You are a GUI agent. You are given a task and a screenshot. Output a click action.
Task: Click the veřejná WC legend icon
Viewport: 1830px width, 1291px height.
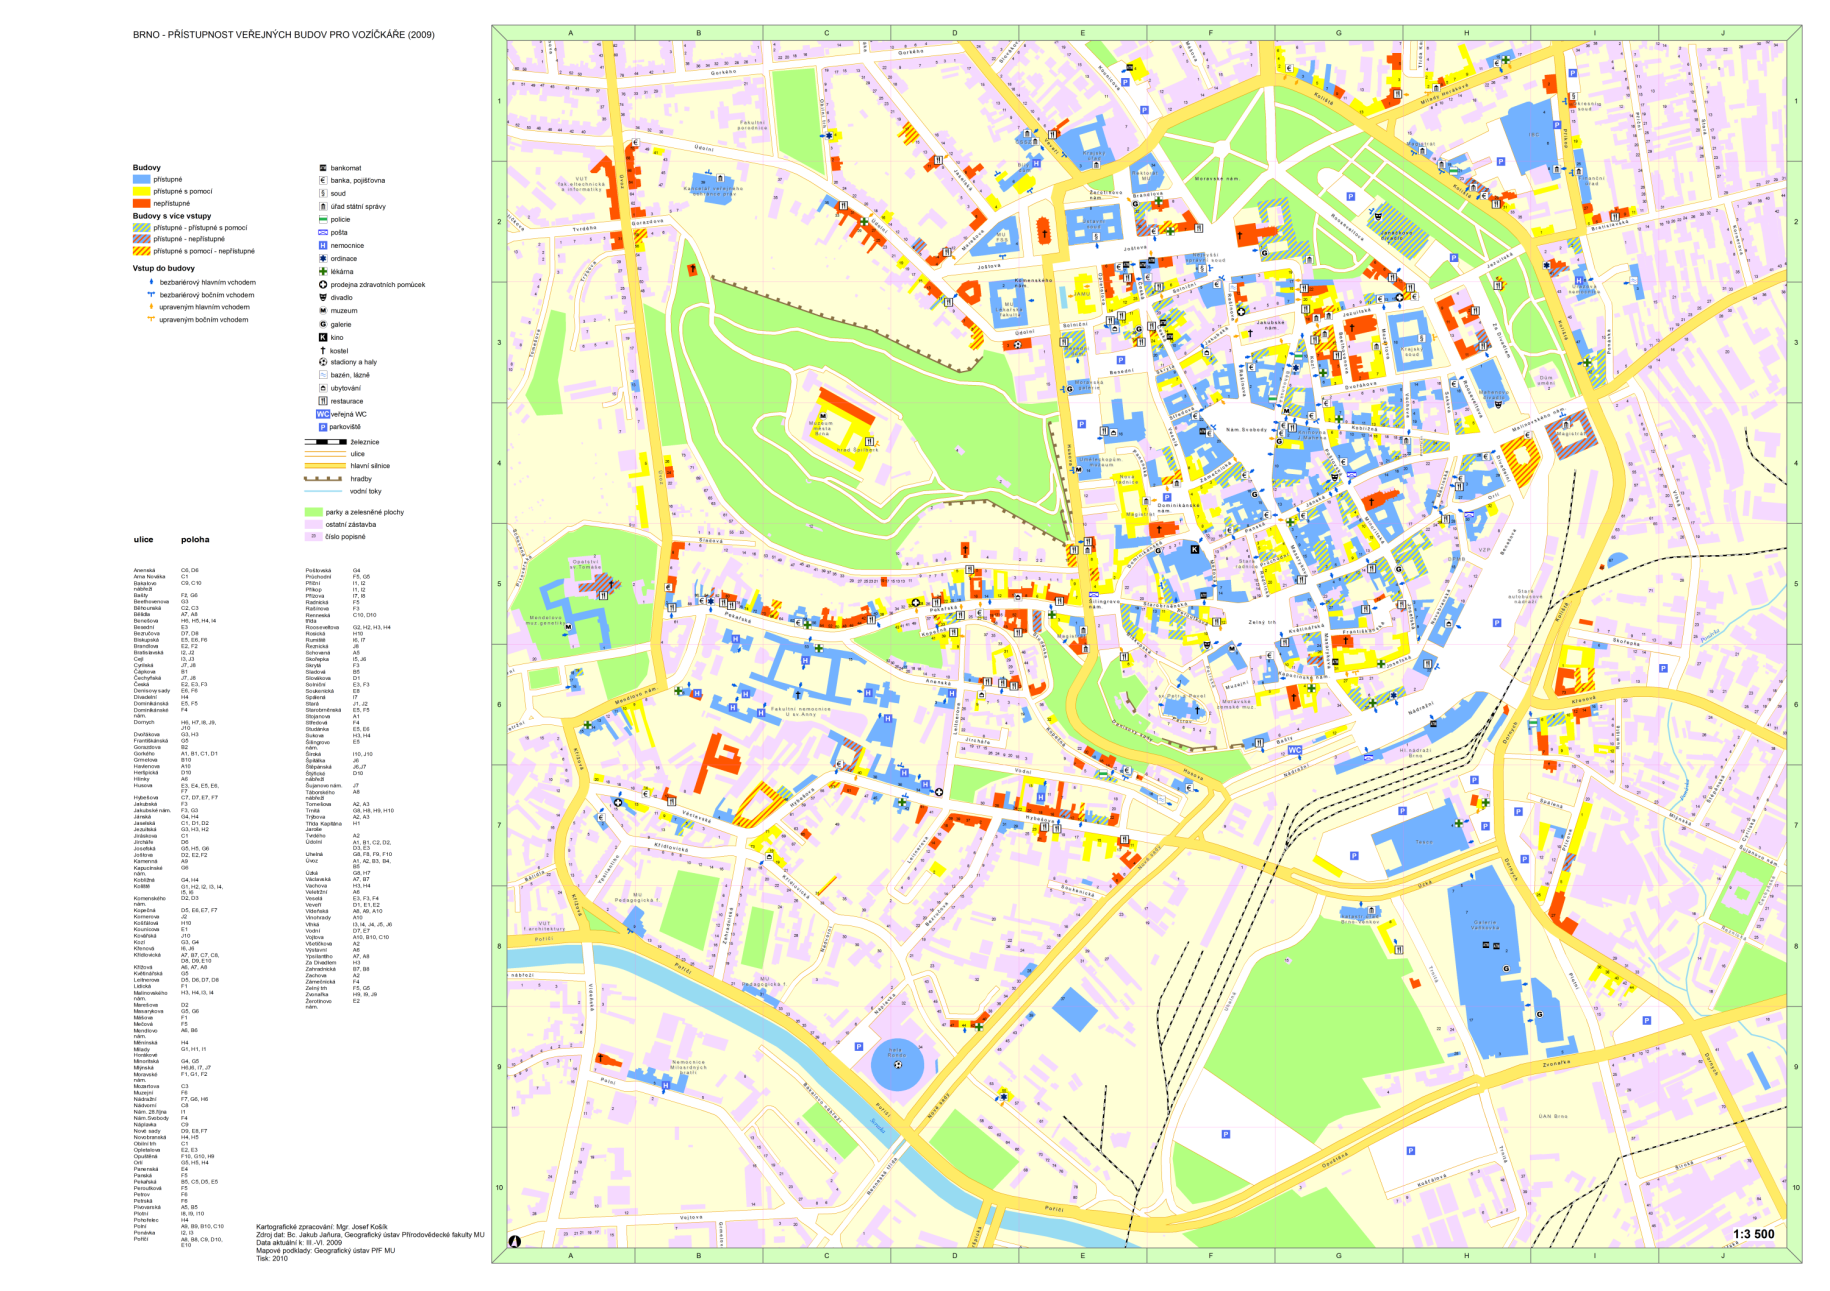(322, 414)
